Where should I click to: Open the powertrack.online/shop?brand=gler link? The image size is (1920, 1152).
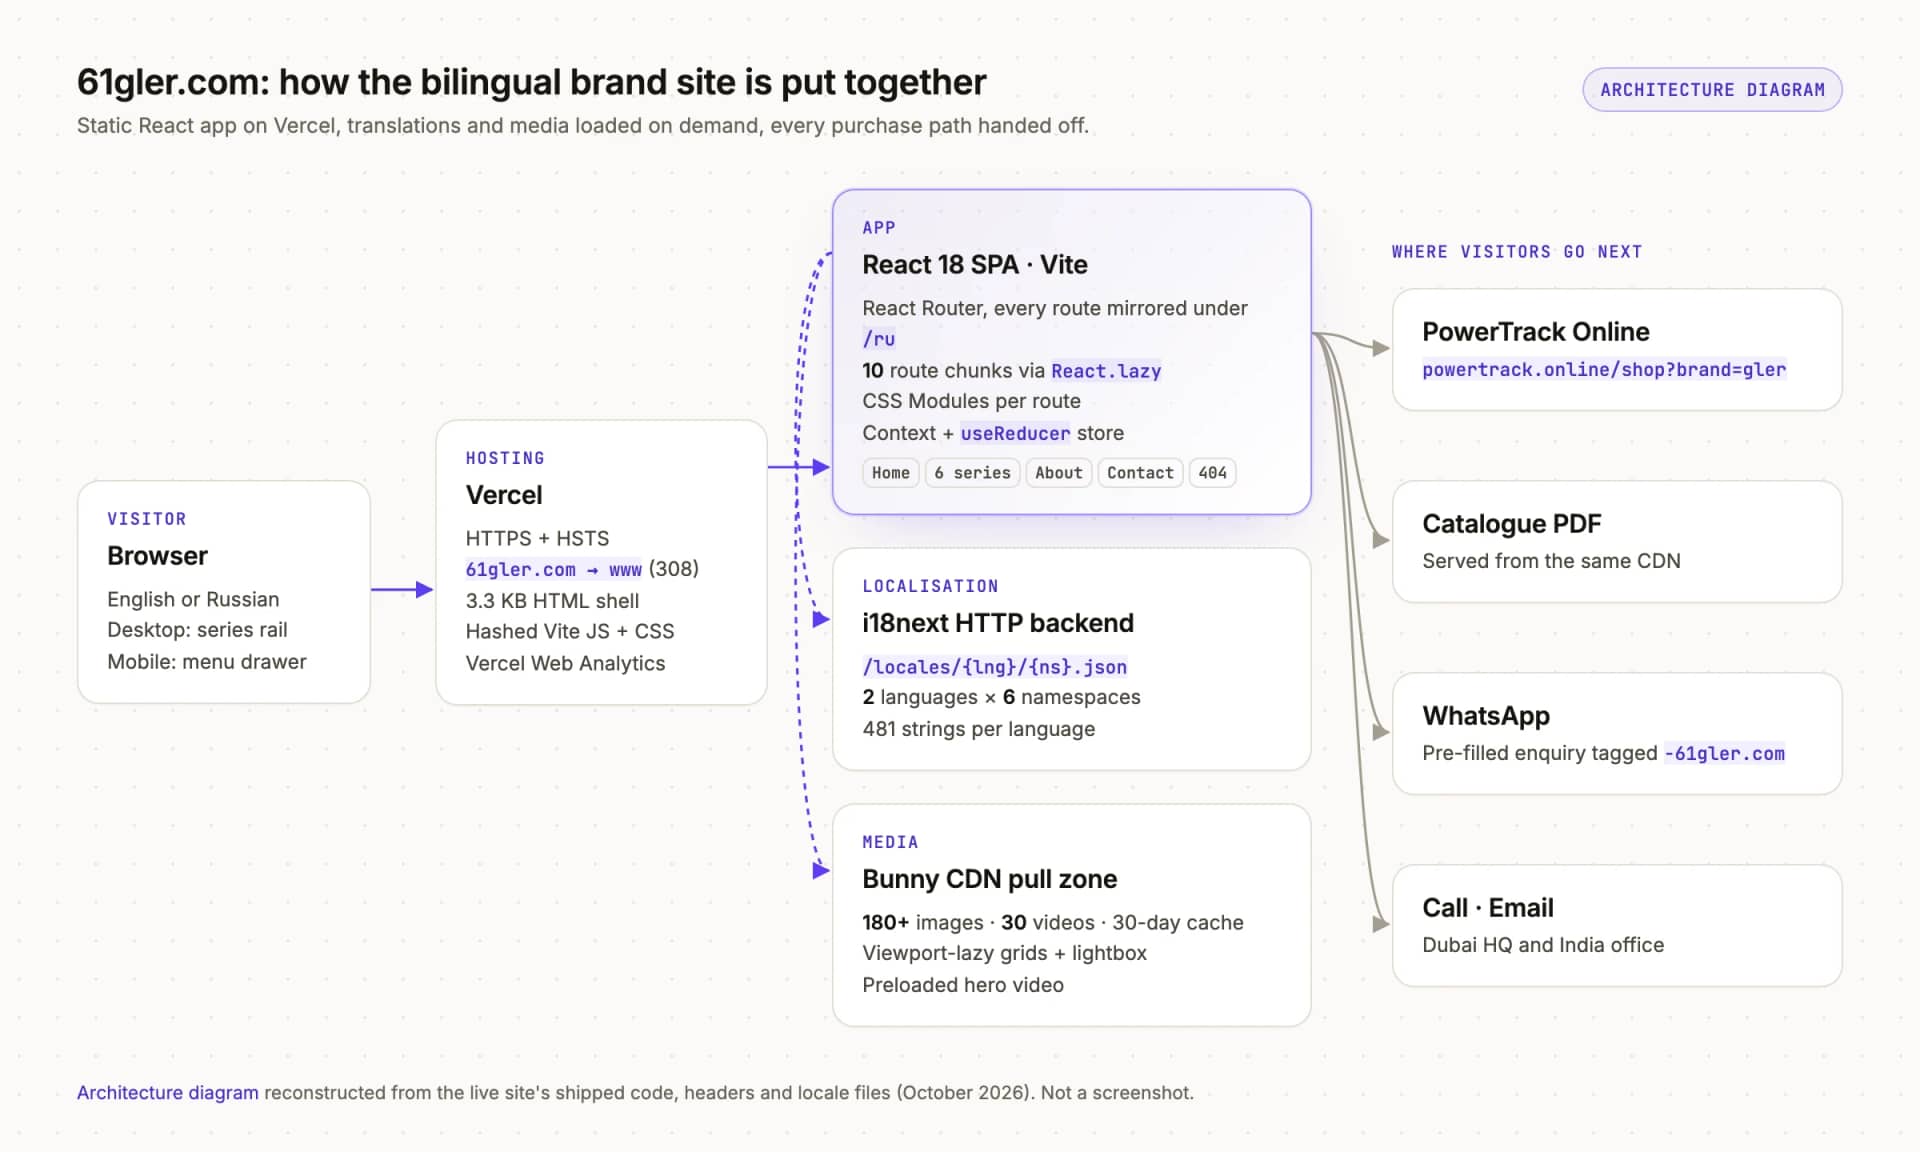[1604, 370]
